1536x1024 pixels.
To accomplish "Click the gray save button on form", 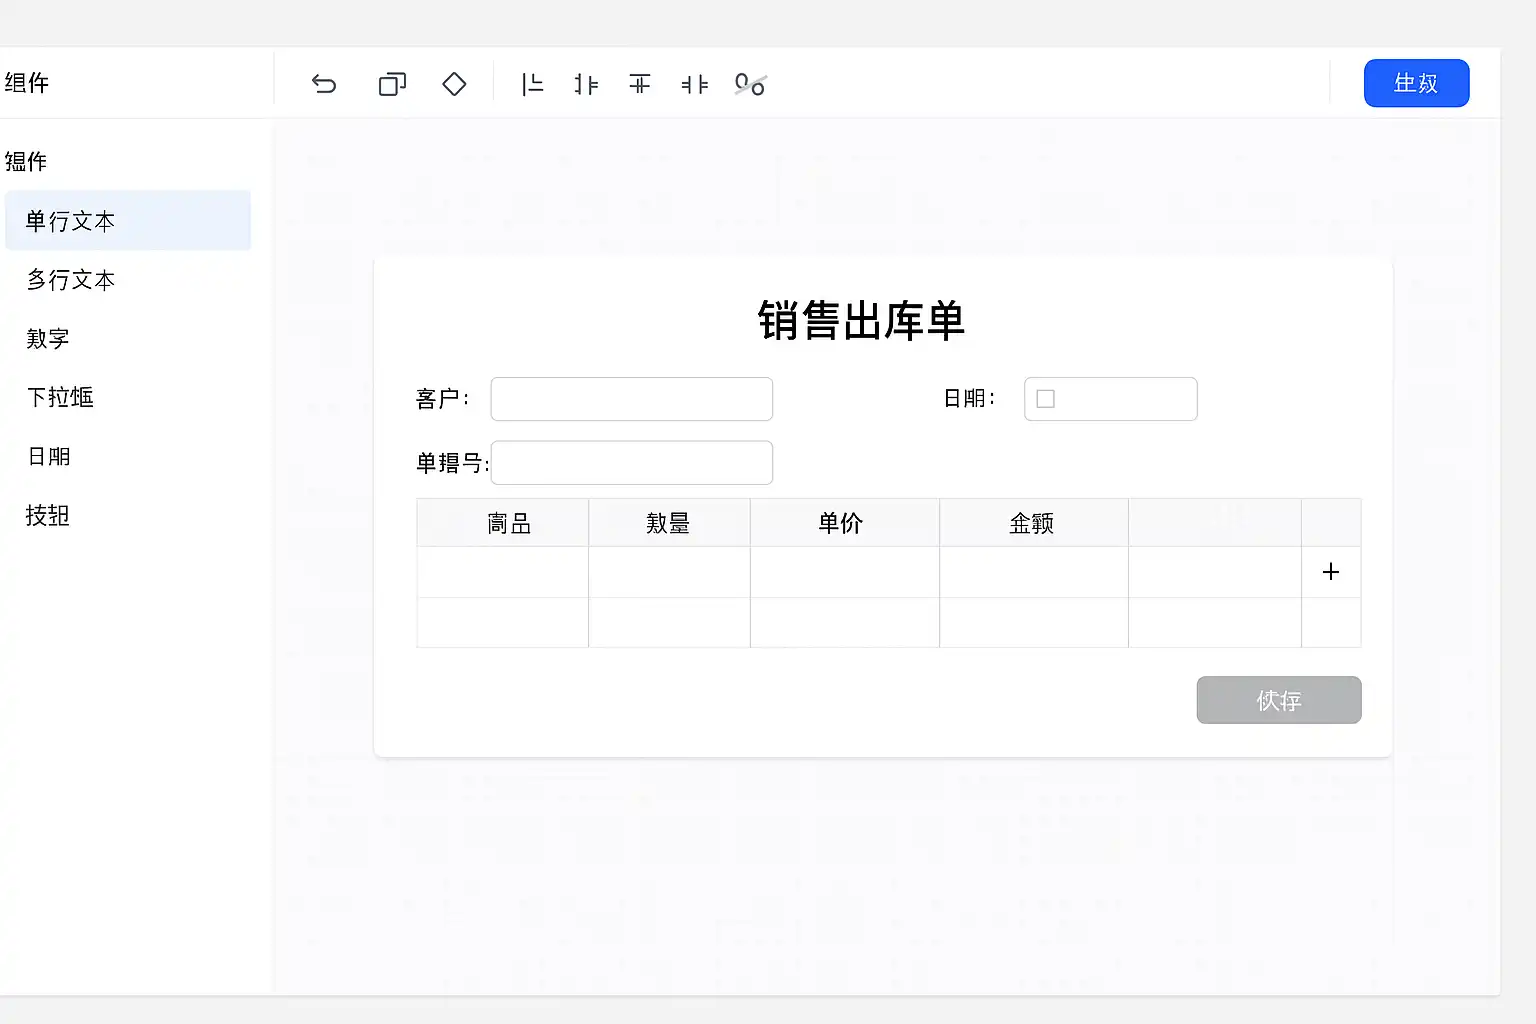I will [x=1278, y=700].
